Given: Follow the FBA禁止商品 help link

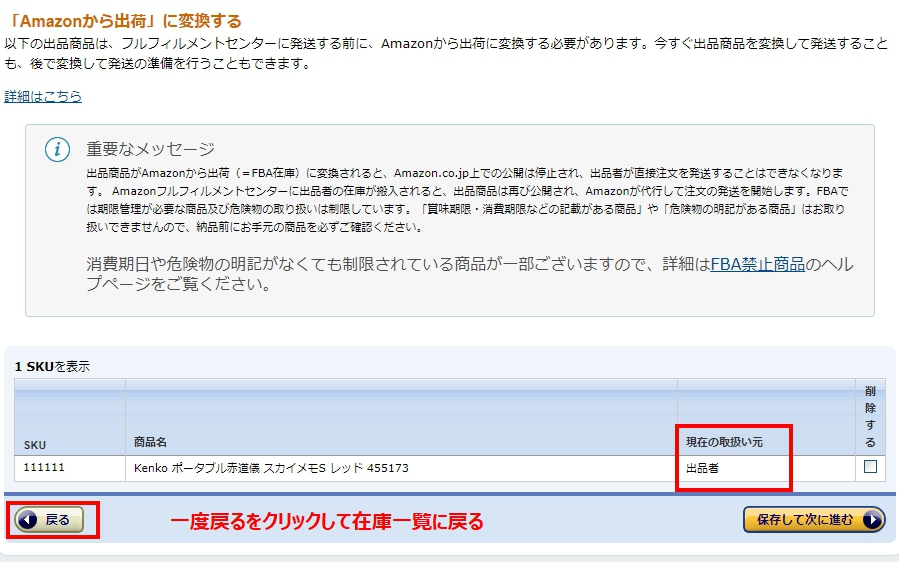Looking at the screenshot, I should pos(757,264).
